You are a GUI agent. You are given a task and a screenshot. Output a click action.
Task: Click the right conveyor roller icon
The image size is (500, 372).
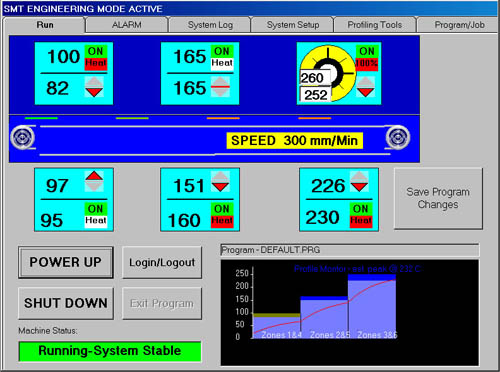(398, 137)
